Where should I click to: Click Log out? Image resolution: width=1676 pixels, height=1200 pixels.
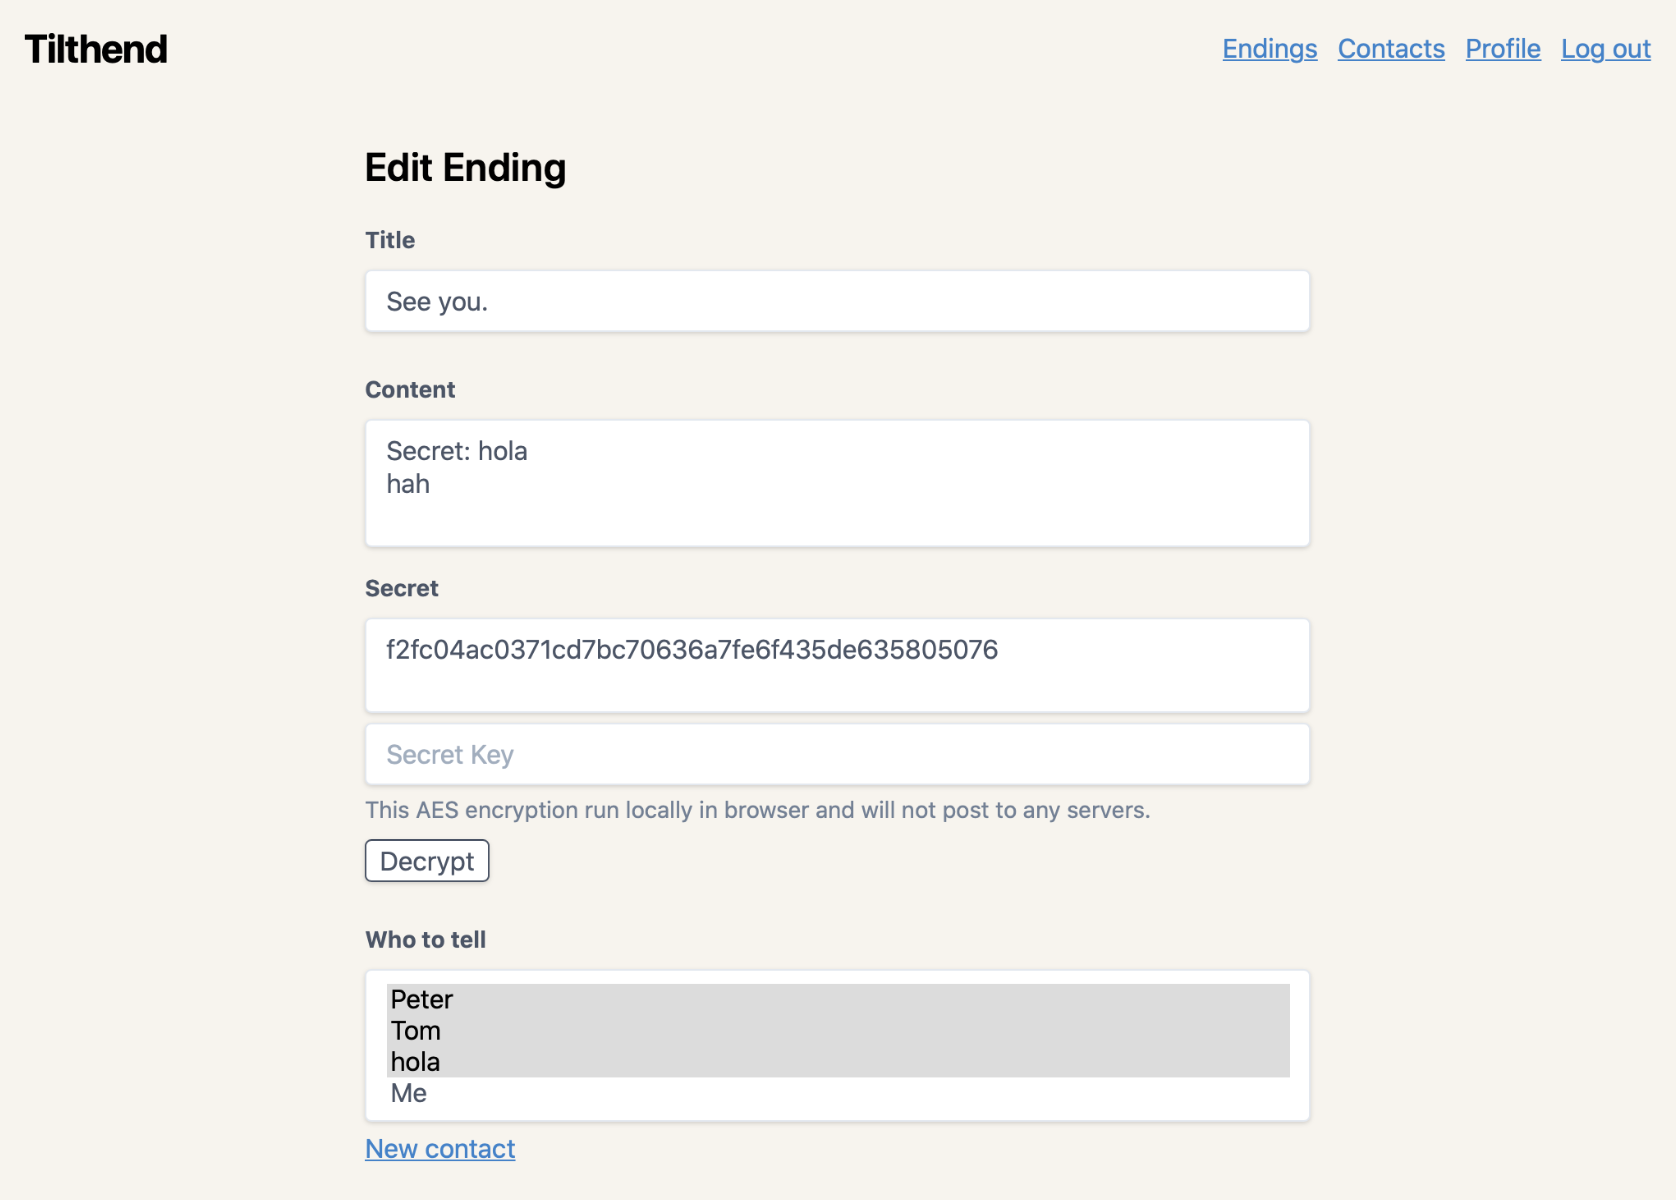[x=1605, y=49]
